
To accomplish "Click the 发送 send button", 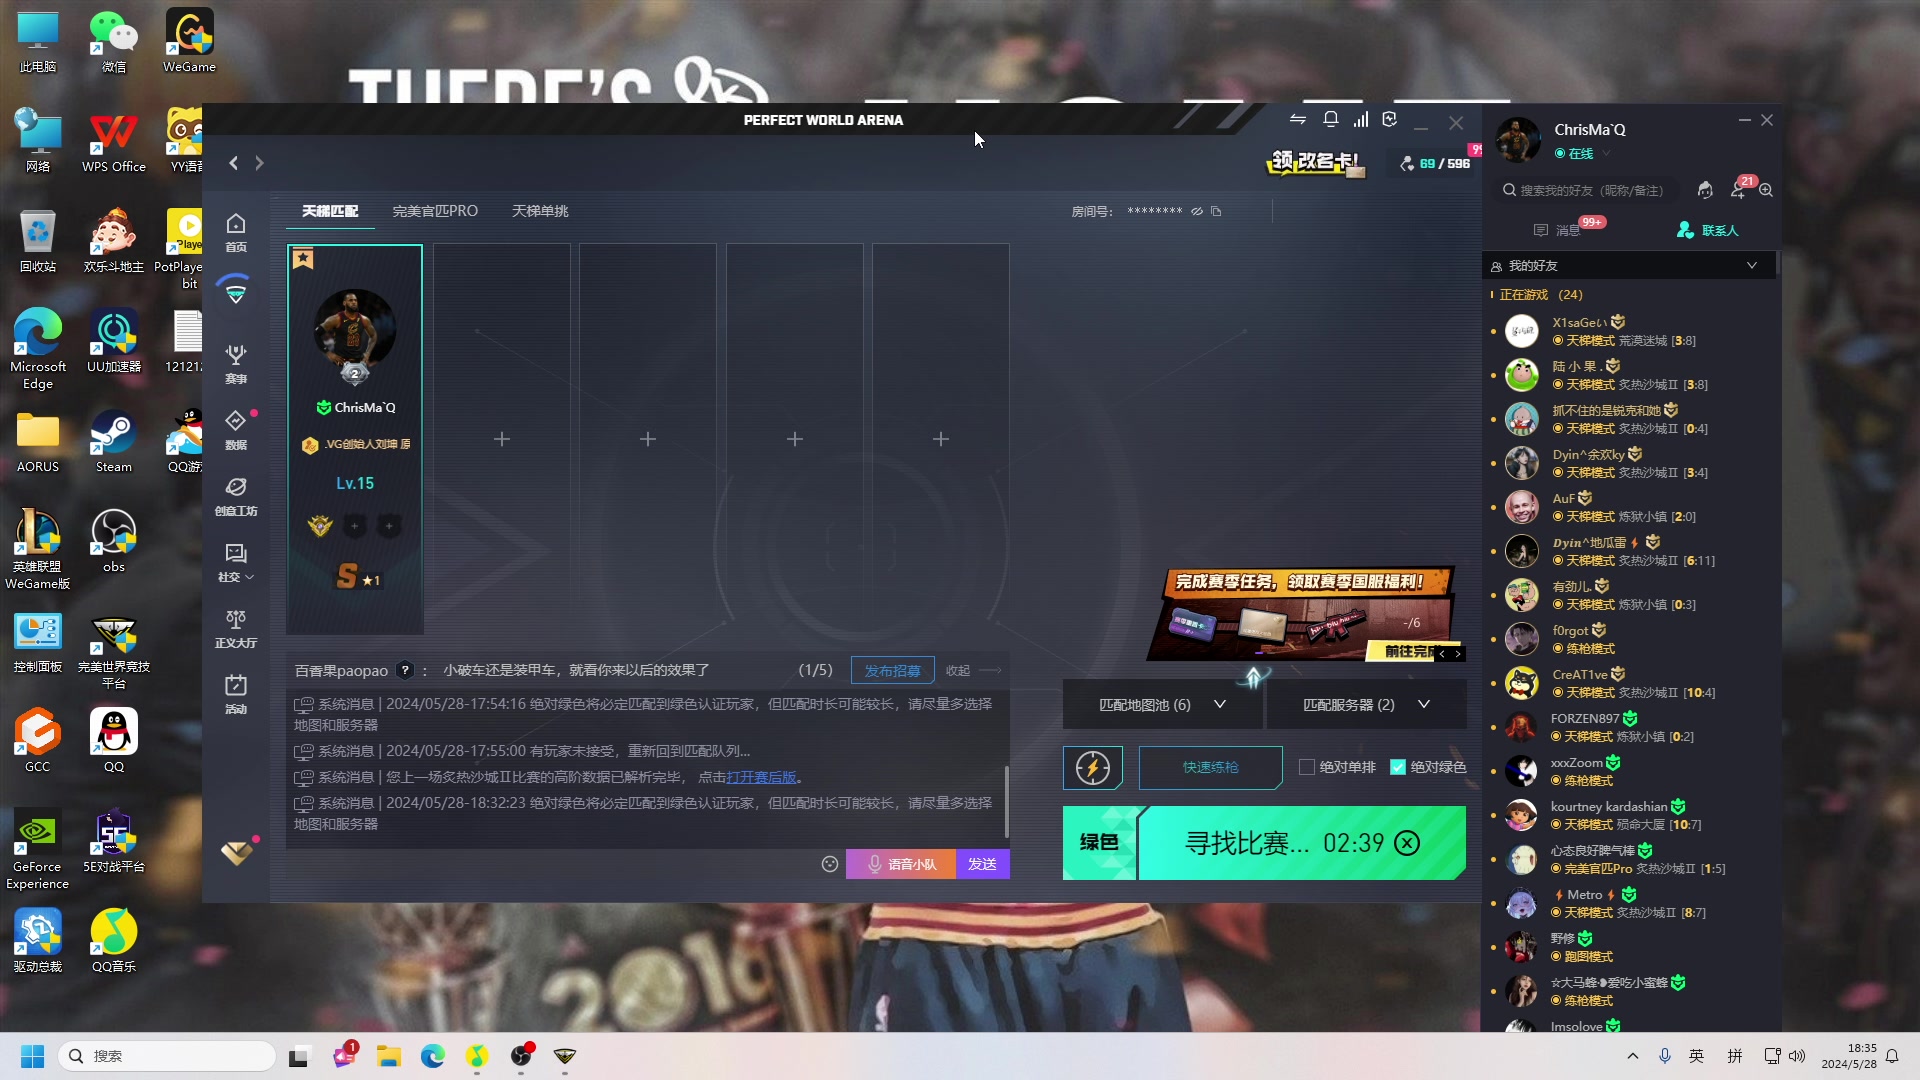I will pyautogui.click(x=982, y=864).
